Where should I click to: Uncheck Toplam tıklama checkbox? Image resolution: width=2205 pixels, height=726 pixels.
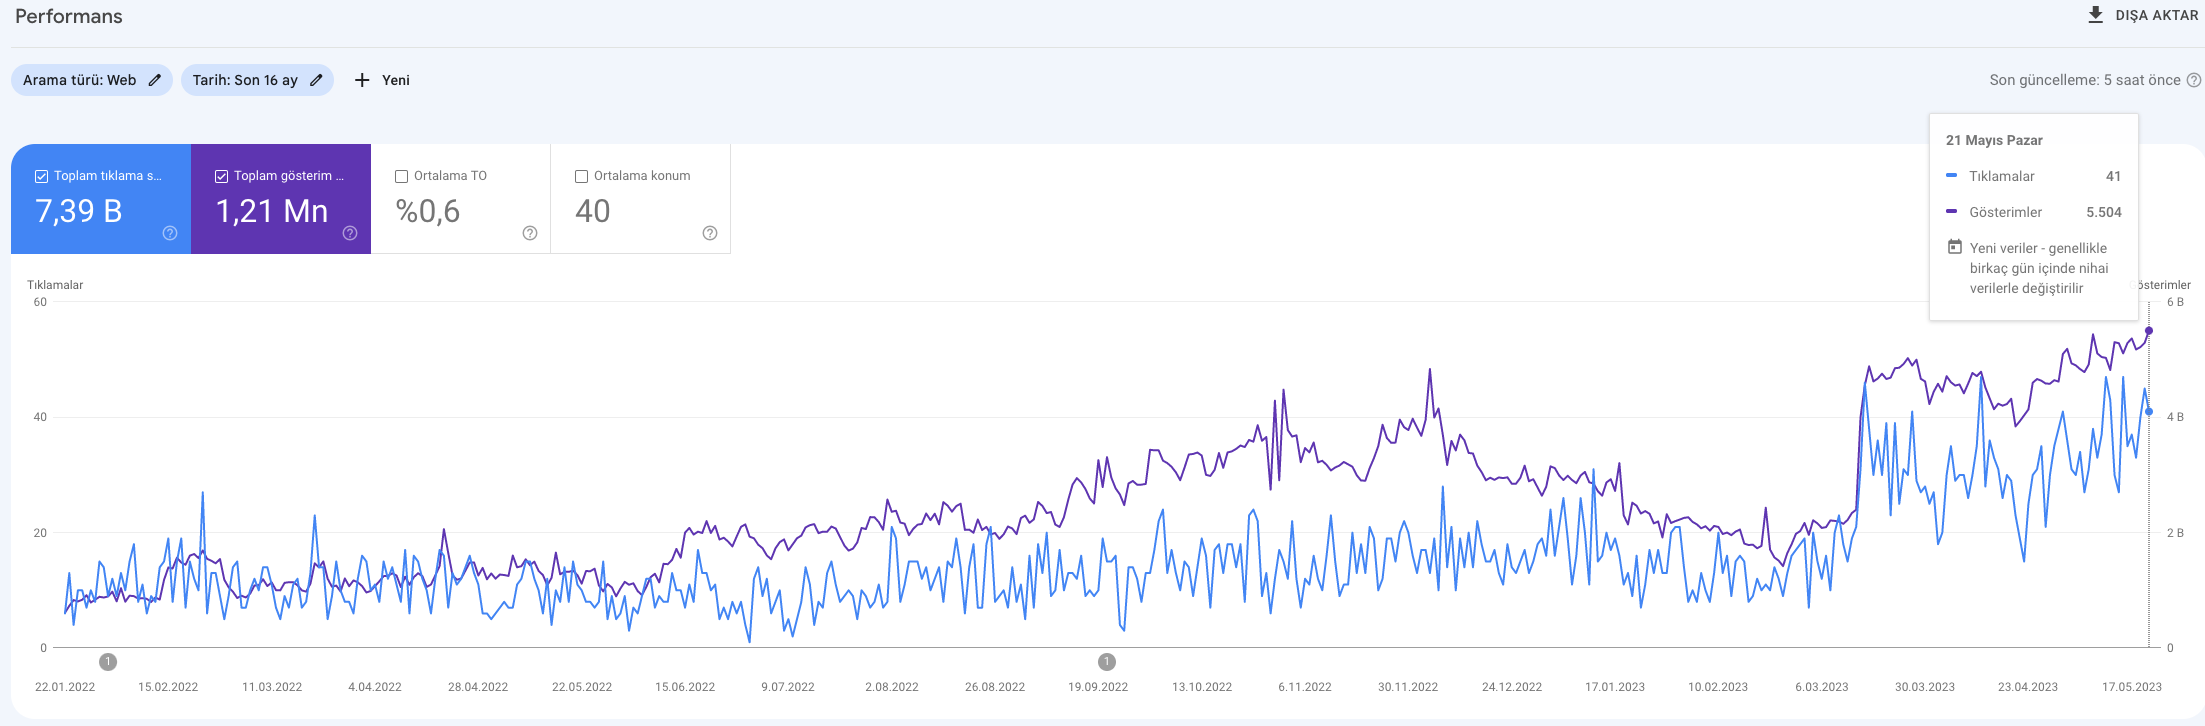pyautogui.click(x=41, y=176)
